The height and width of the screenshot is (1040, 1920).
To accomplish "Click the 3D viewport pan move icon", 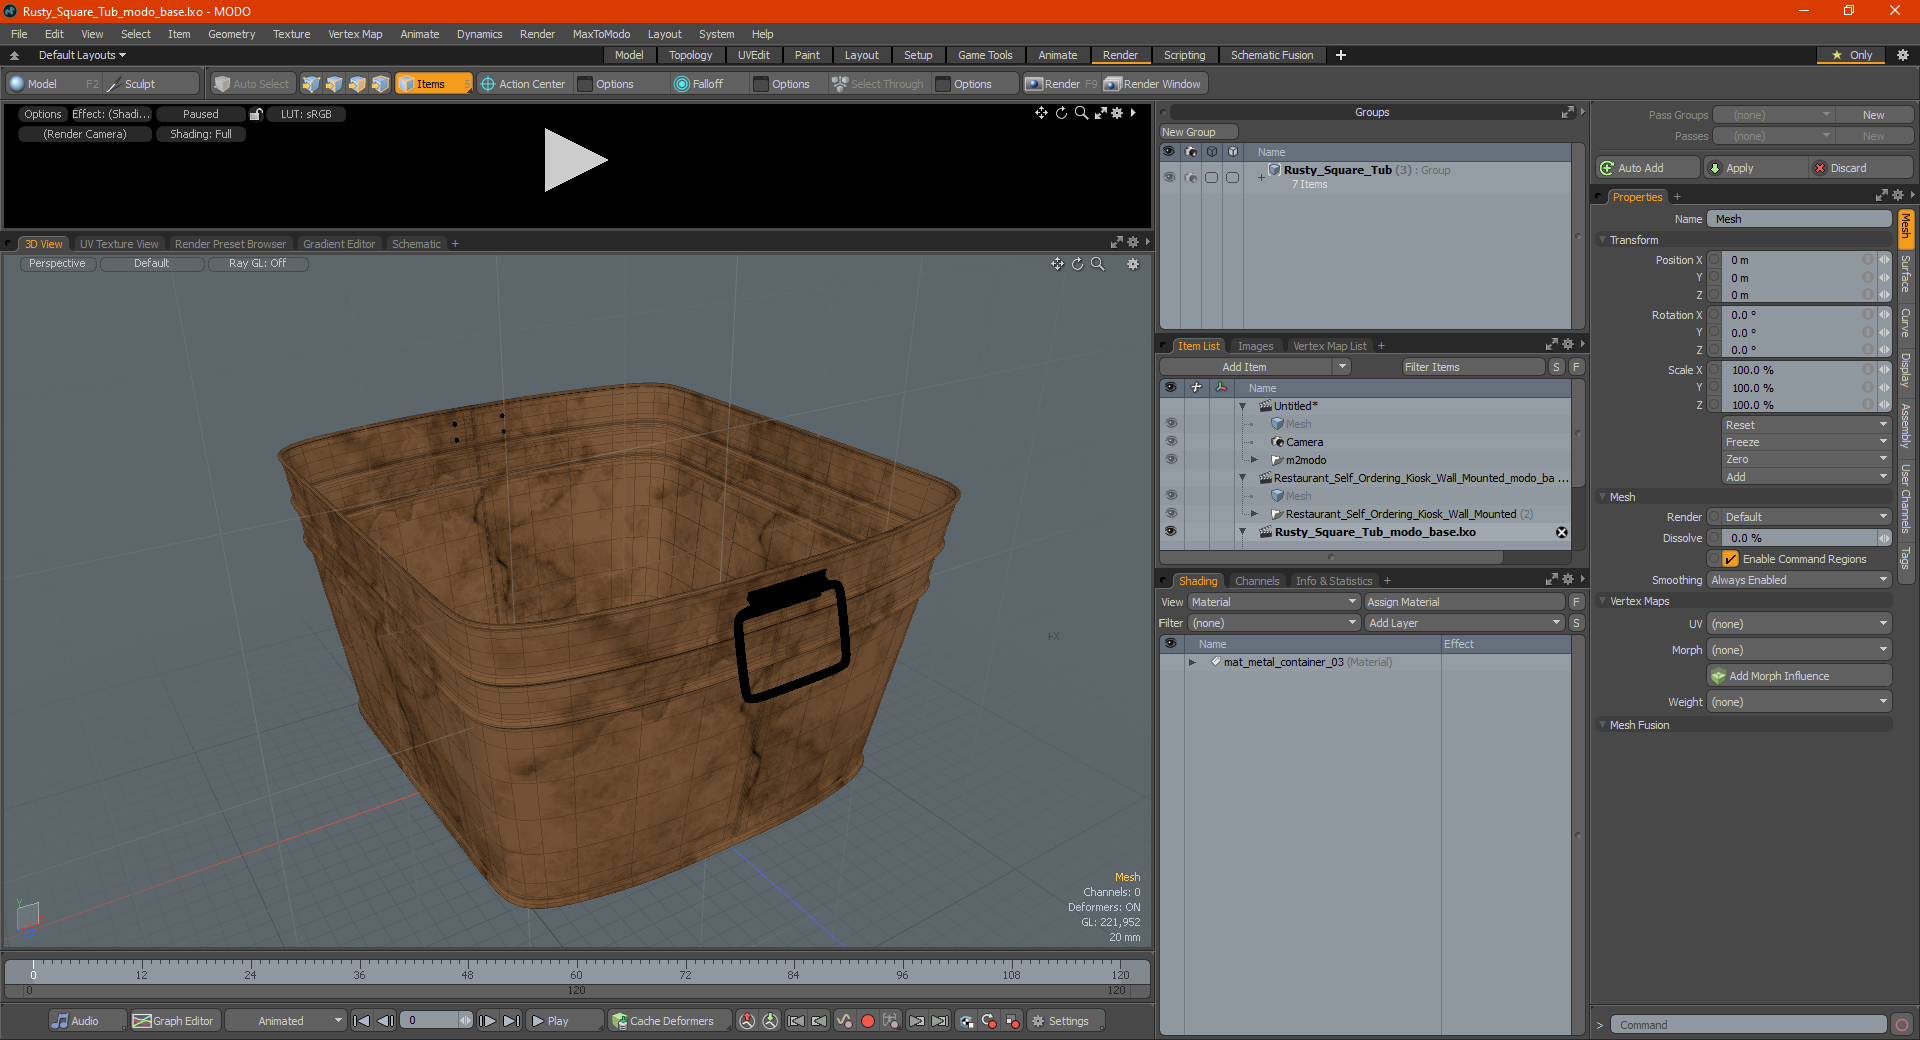I will (1057, 264).
